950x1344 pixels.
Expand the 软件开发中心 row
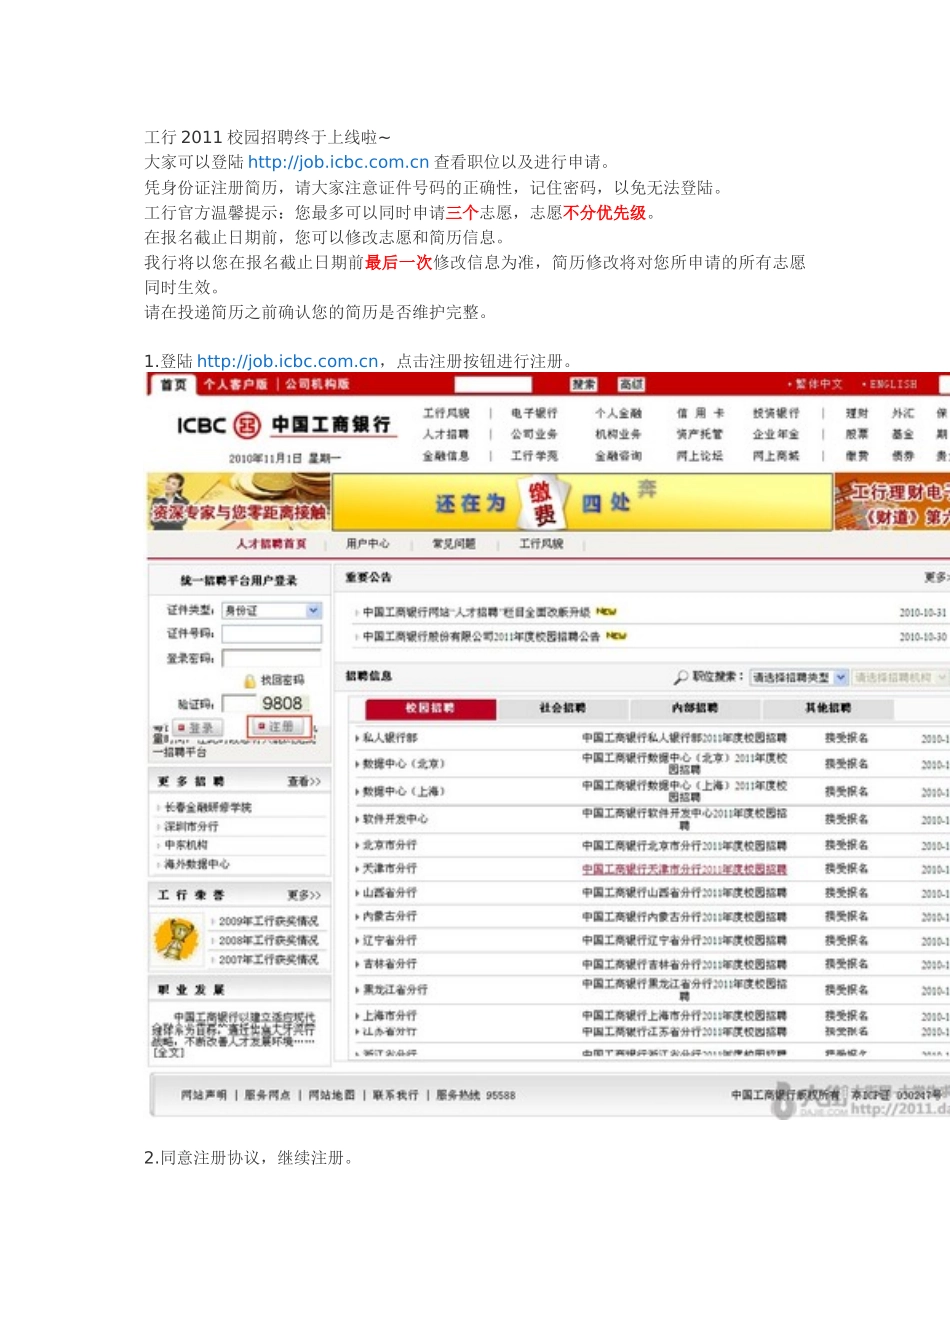(x=392, y=819)
